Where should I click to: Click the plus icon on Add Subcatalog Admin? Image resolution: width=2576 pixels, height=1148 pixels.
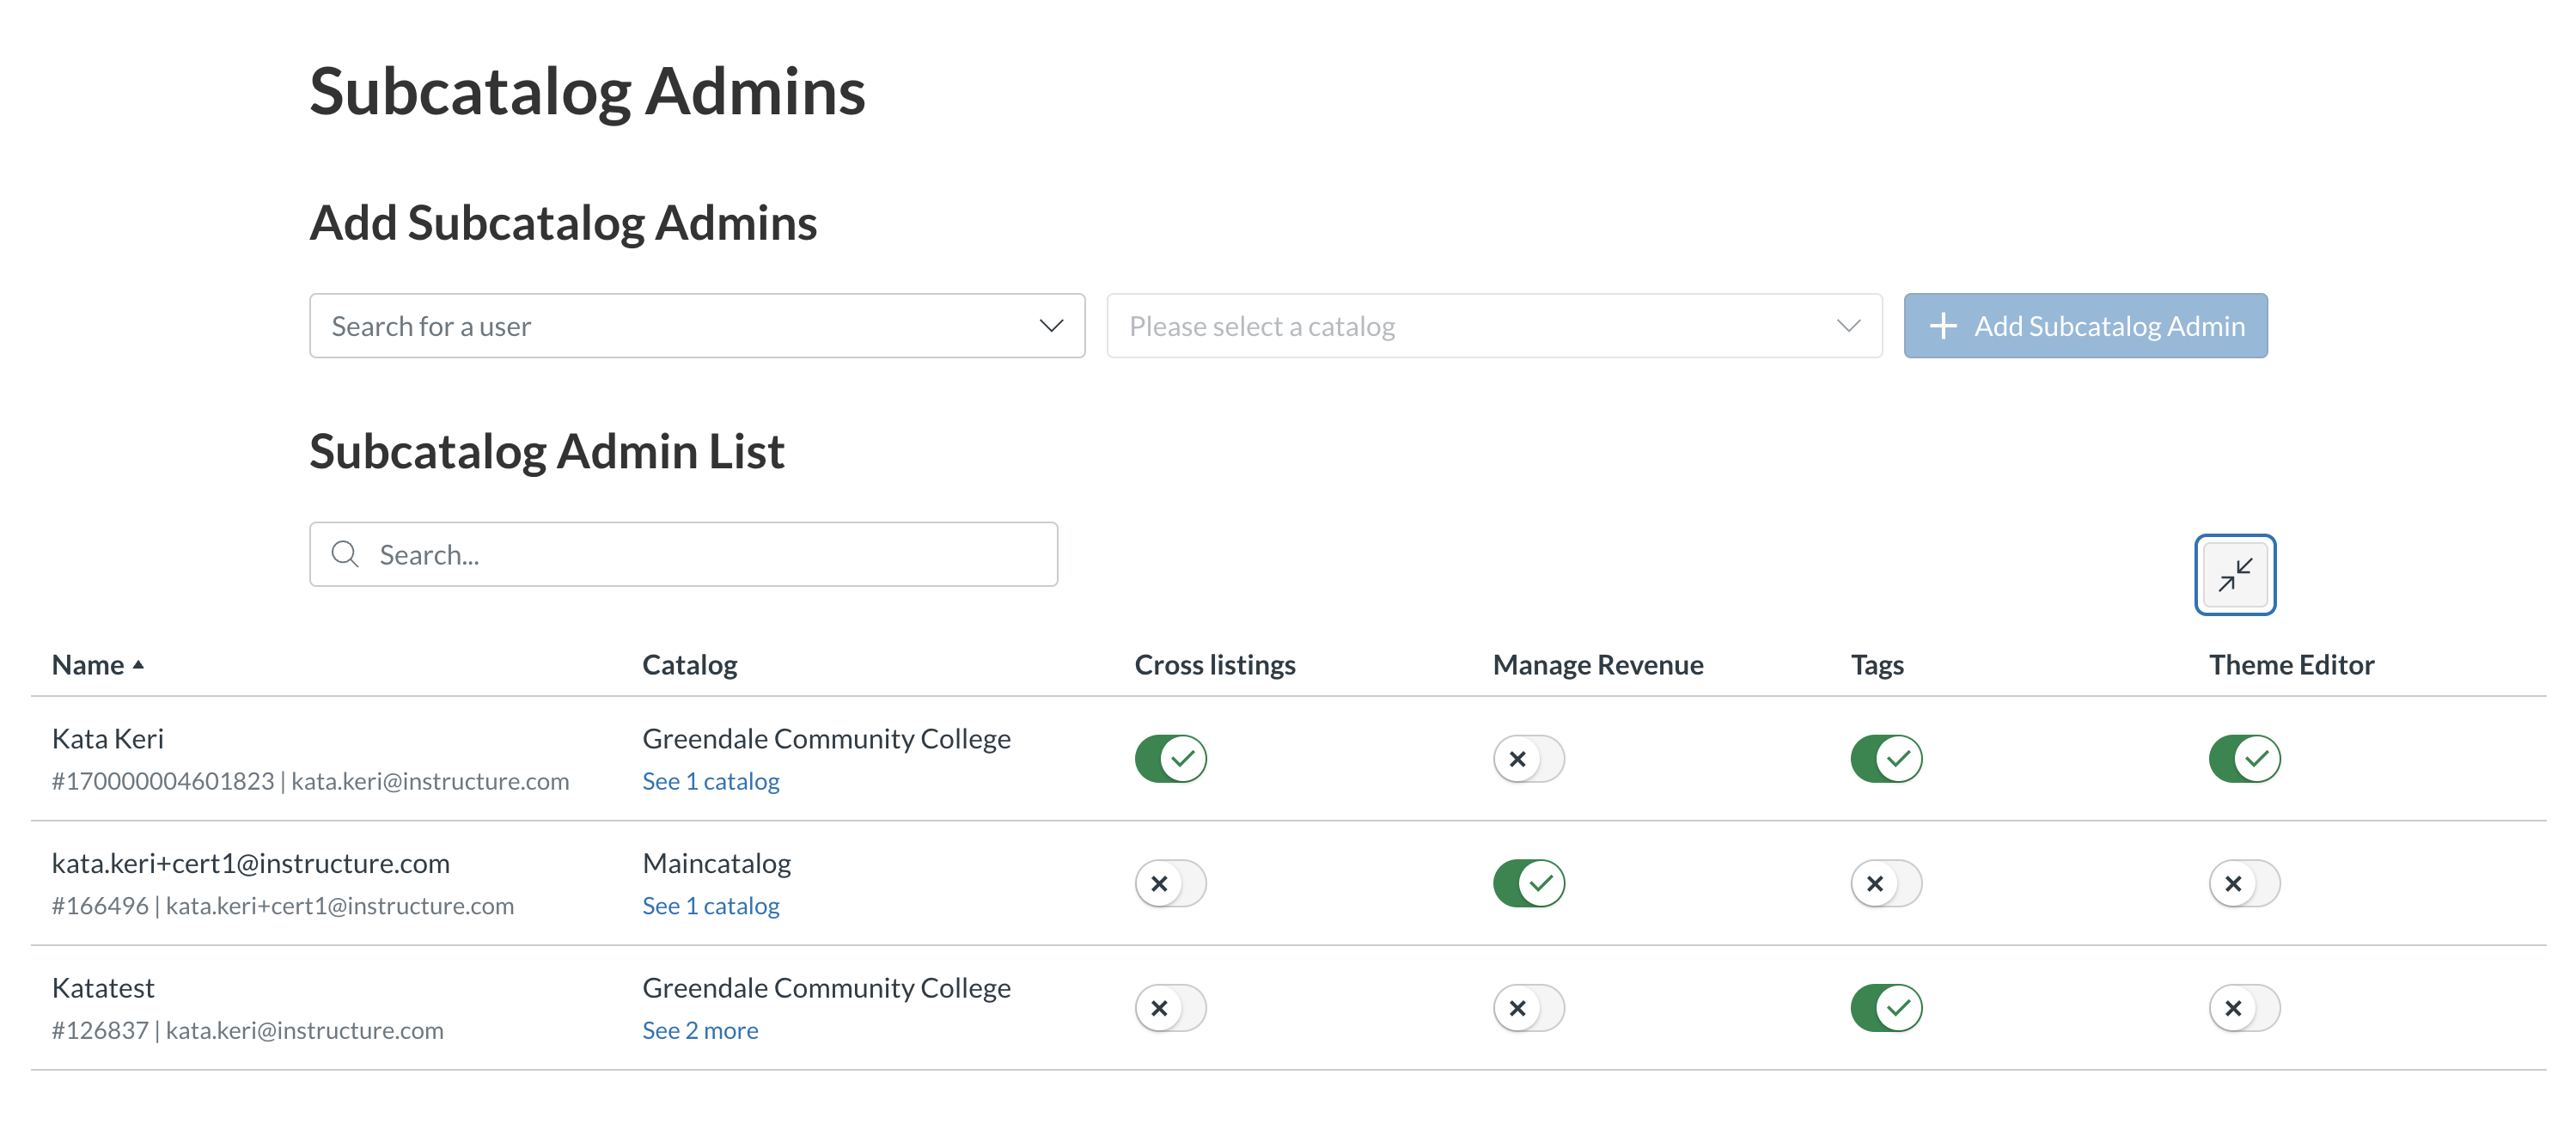1942,326
